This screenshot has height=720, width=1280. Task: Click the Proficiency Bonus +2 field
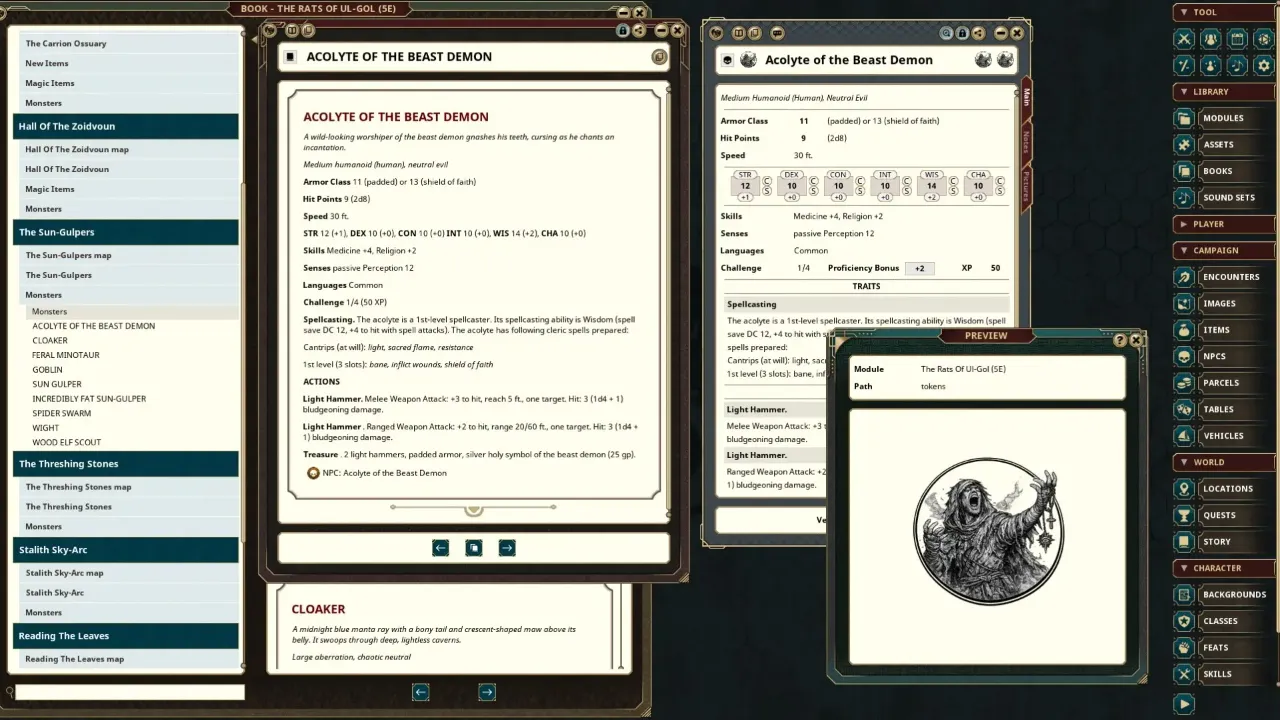(919, 268)
